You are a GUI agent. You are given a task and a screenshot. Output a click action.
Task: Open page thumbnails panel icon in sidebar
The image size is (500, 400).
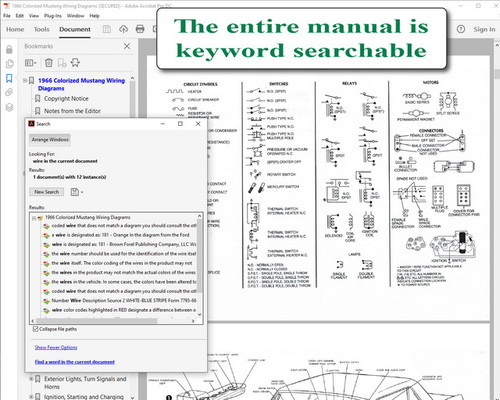coord(10,64)
